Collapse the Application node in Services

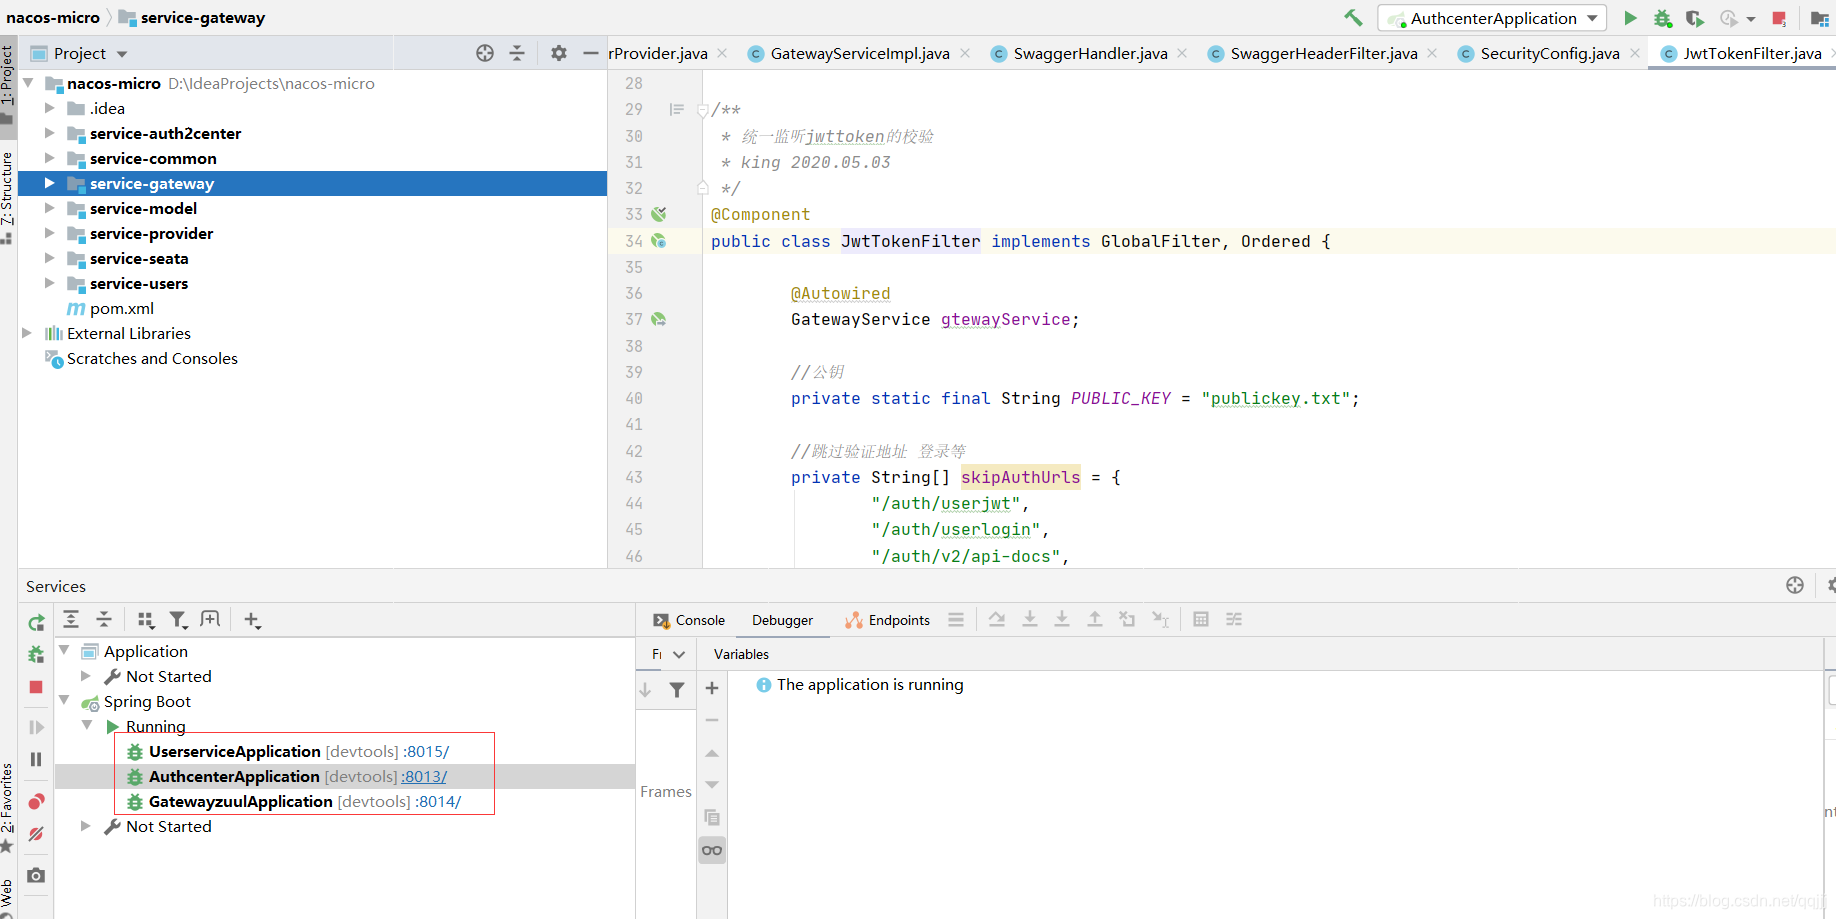(64, 651)
